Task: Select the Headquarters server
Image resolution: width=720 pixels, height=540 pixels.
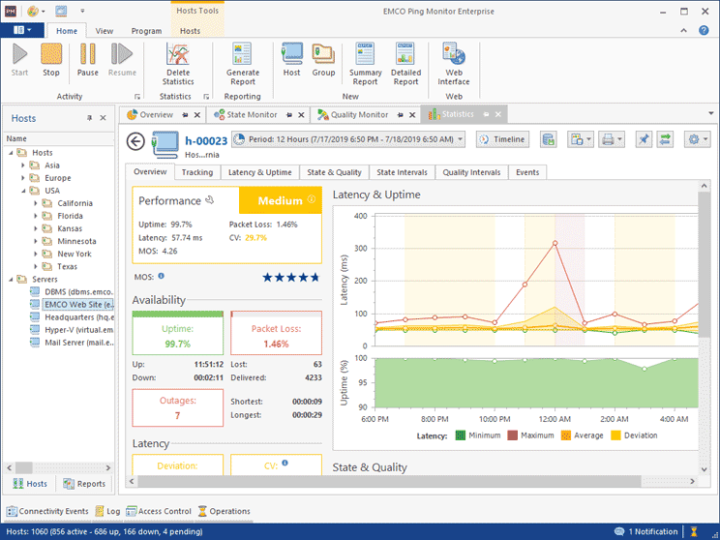Action: point(79,317)
